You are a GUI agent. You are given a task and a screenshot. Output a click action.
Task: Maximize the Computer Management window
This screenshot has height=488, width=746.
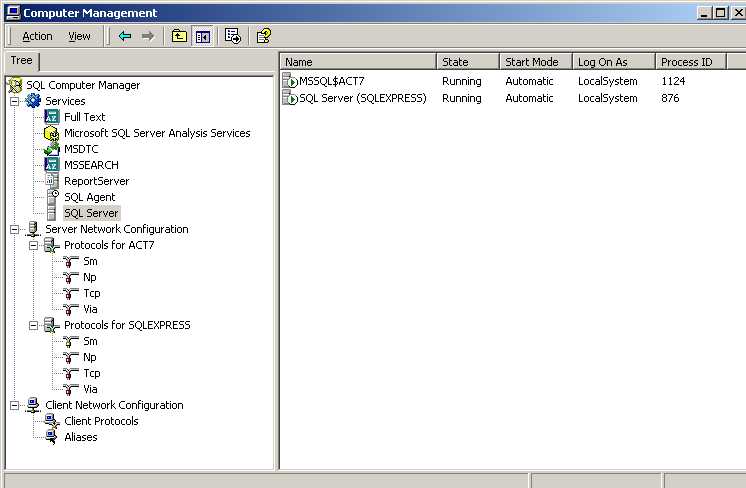720,13
